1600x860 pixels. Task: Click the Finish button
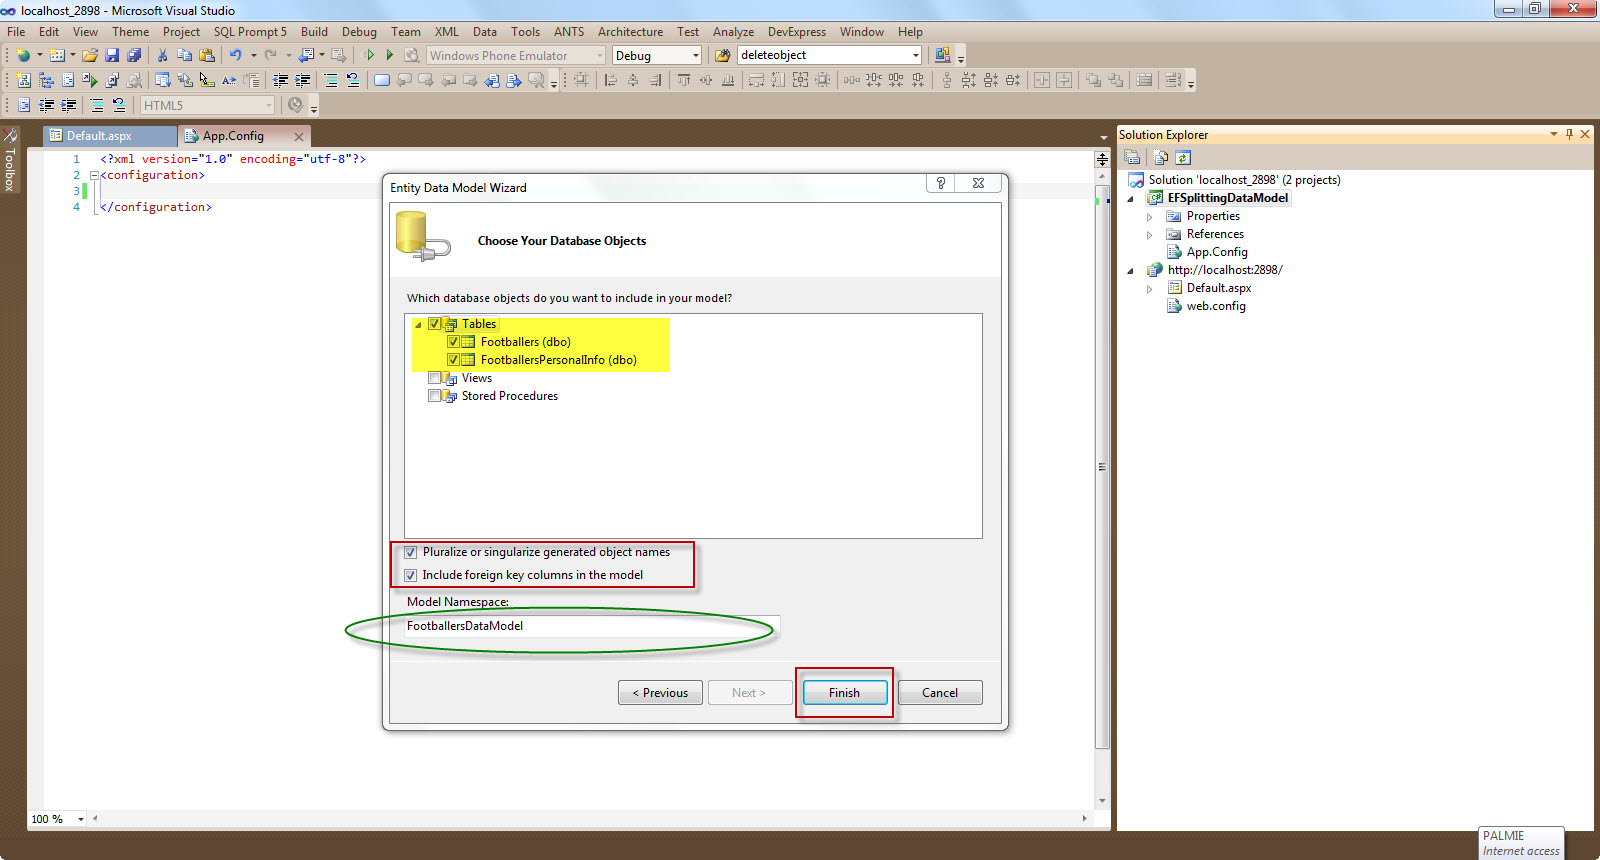tap(844, 692)
